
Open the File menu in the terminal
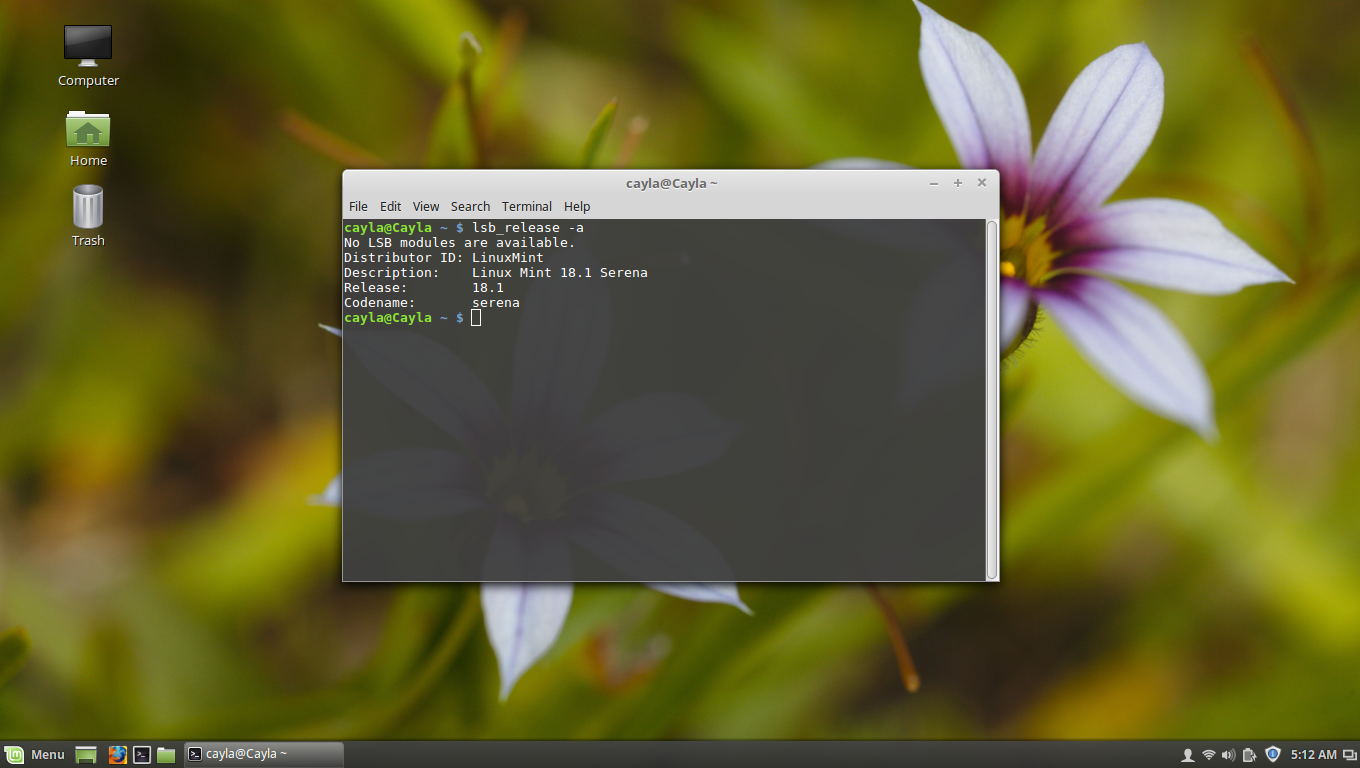(x=358, y=206)
